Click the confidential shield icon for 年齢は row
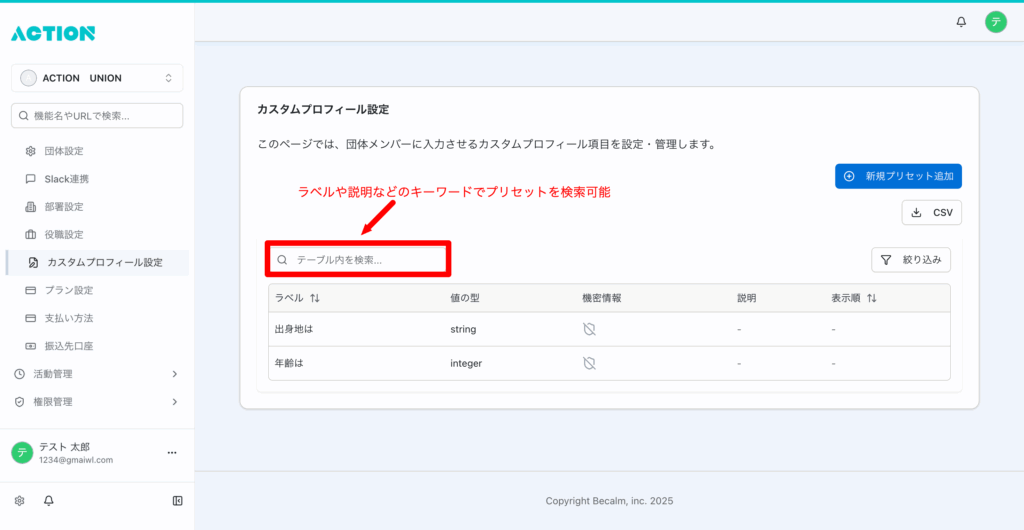The image size is (1024, 530). [589, 363]
